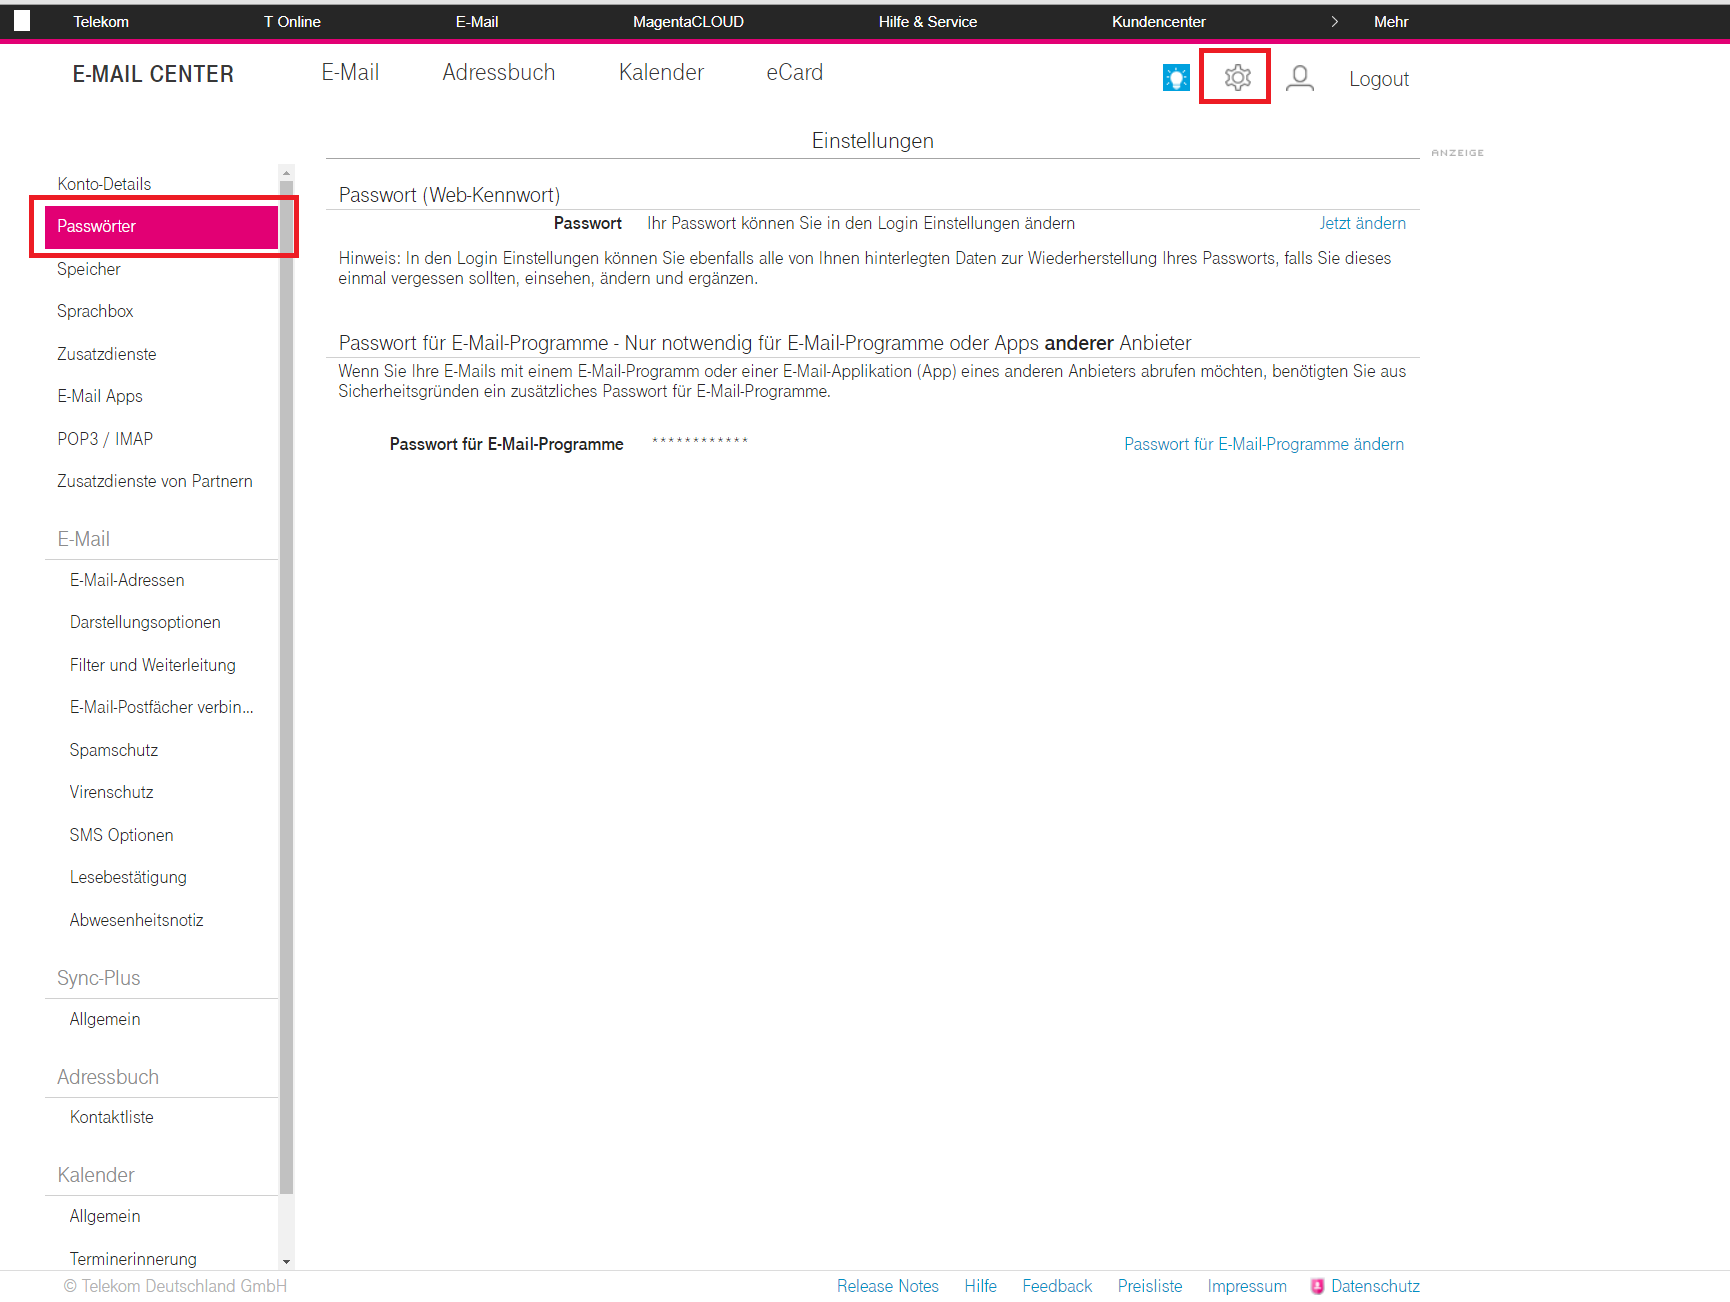Click the sidebar scrollbar thumb
Screen dimensions: 1730x1302
coord(287,687)
